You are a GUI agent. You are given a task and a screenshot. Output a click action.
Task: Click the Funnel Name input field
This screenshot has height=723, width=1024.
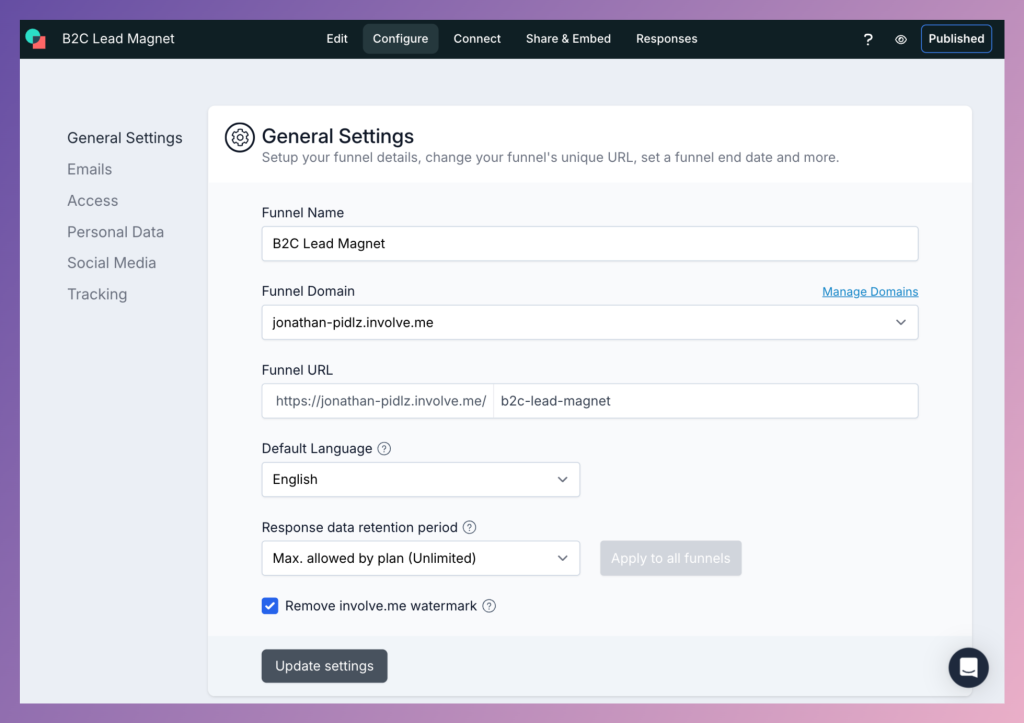(x=589, y=243)
